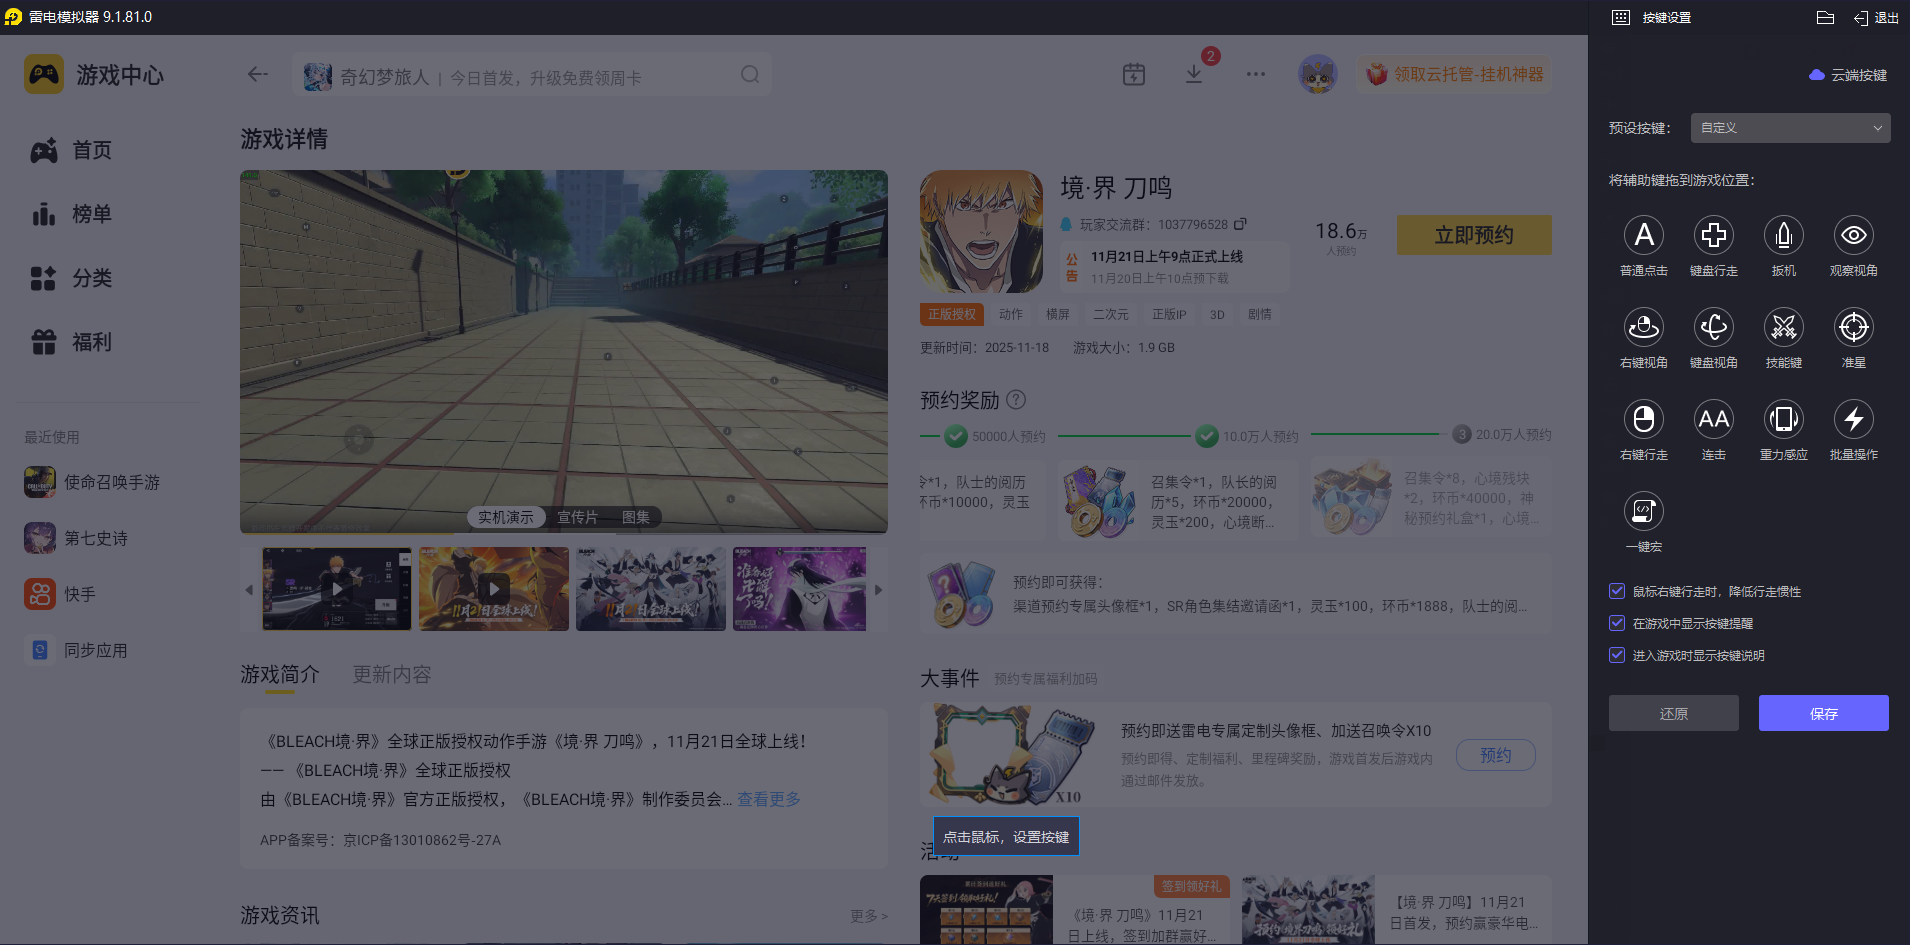Image resolution: width=1910 pixels, height=945 pixels.
Task: Pick the 连击 AA combo icon
Action: pyautogui.click(x=1714, y=419)
